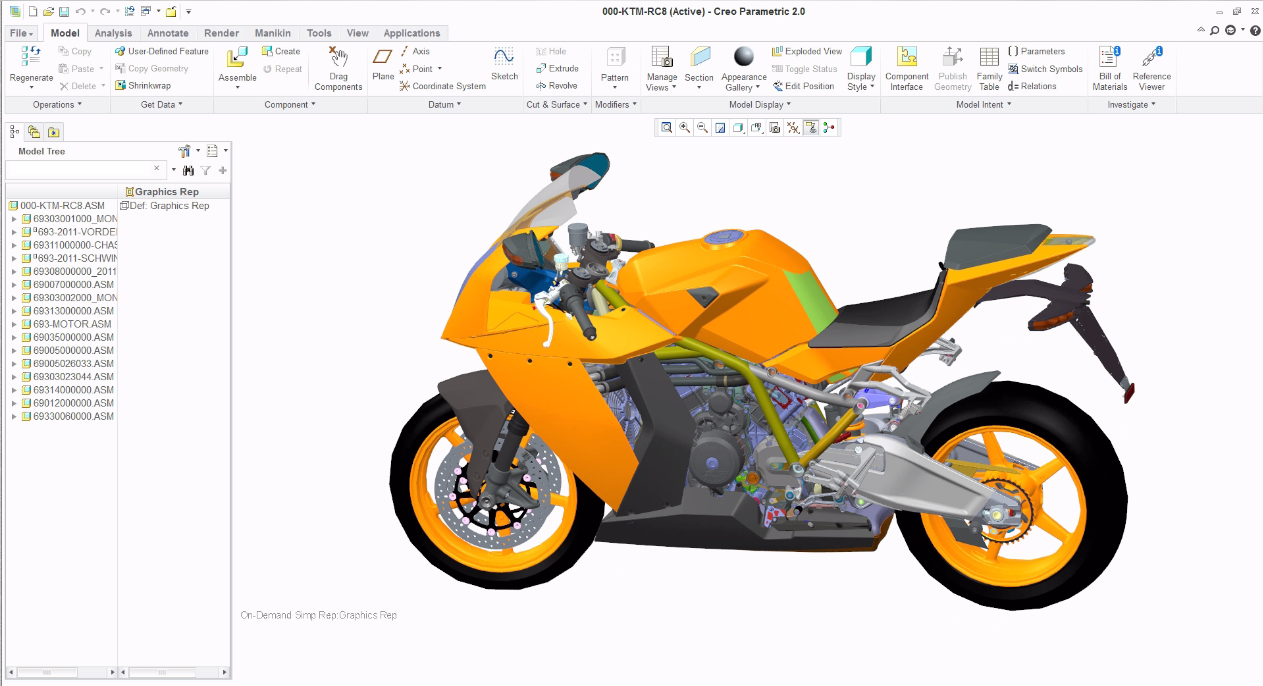The width and height of the screenshot is (1263, 686).
Task: Toggle spin center display
Action: (x=829, y=127)
